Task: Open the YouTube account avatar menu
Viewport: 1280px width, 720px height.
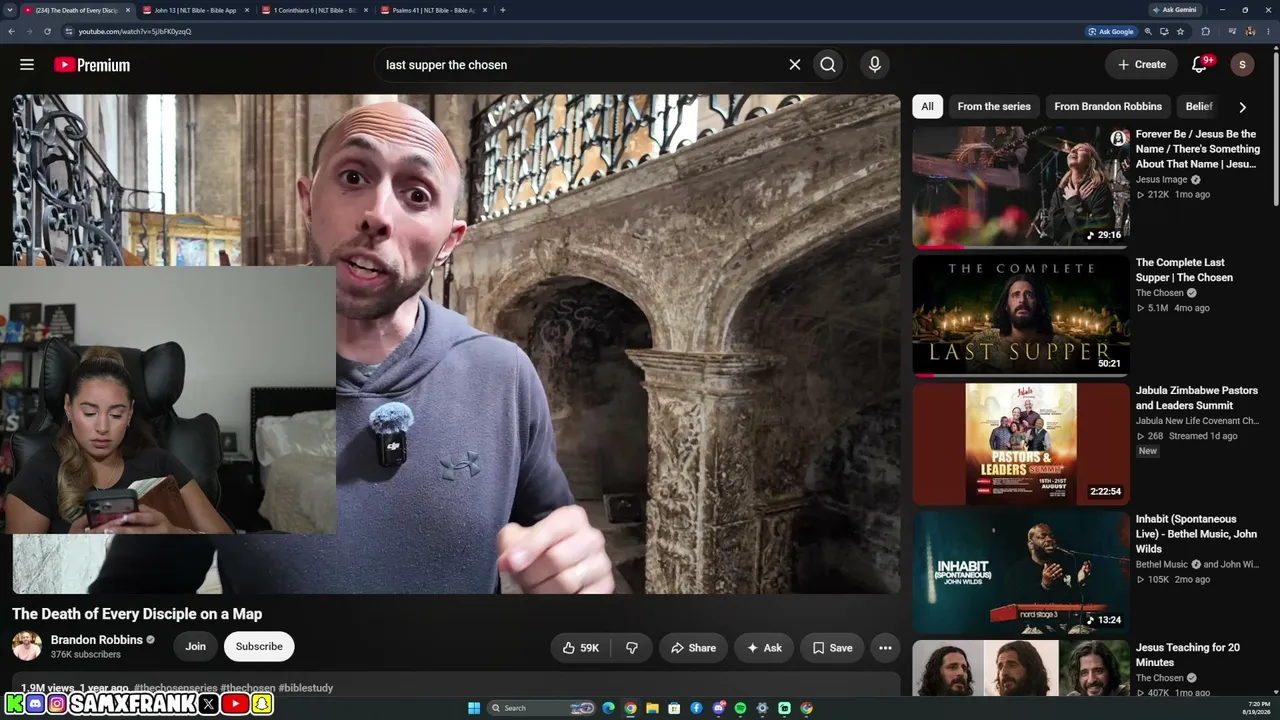Action: click(1242, 65)
